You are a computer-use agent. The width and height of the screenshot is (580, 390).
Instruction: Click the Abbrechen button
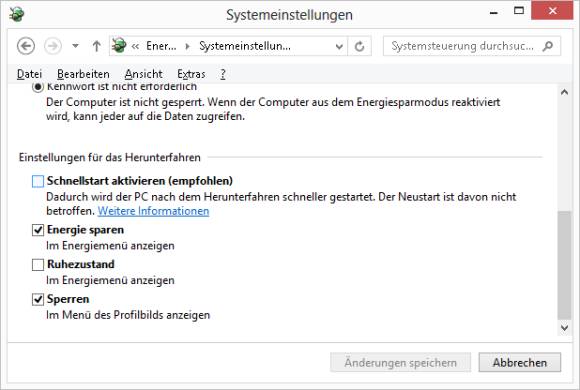coord(520,362)
